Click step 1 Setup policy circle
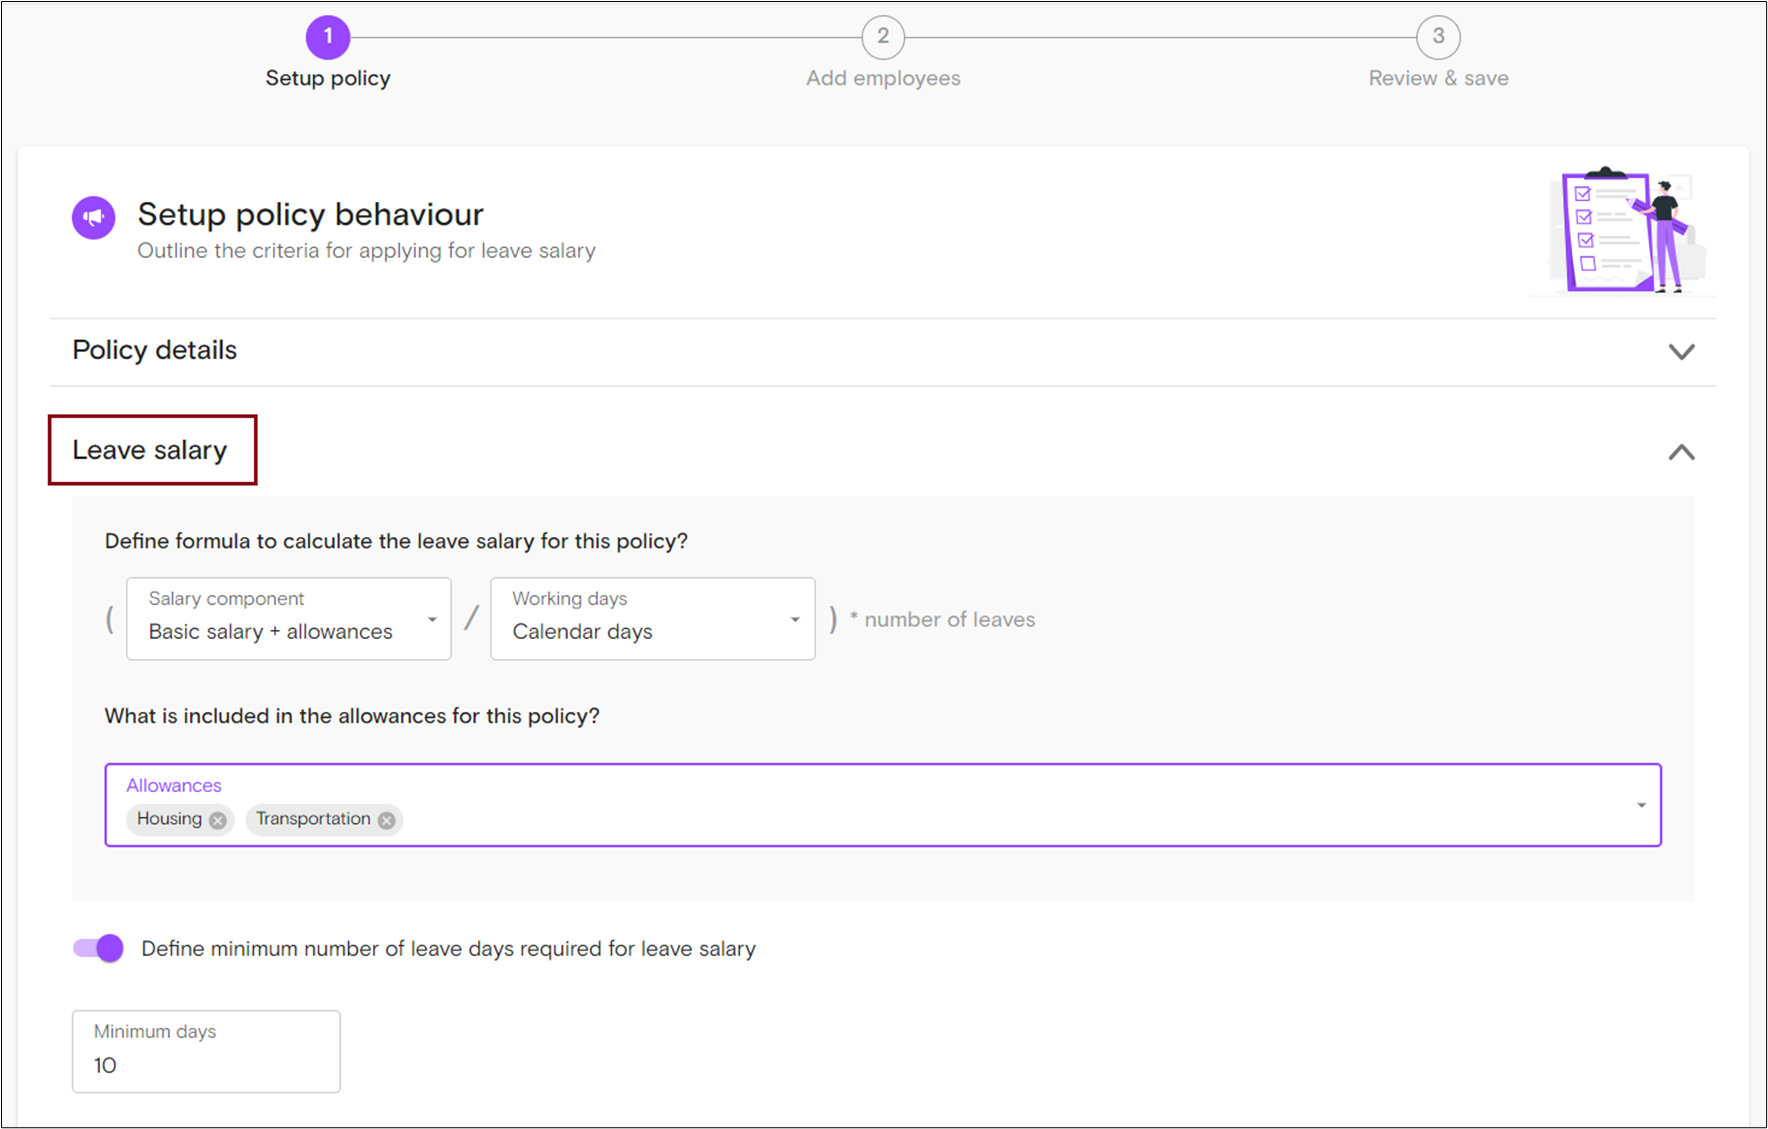The height and width of the screenshot is (1129, 1768). coord(327,37)
